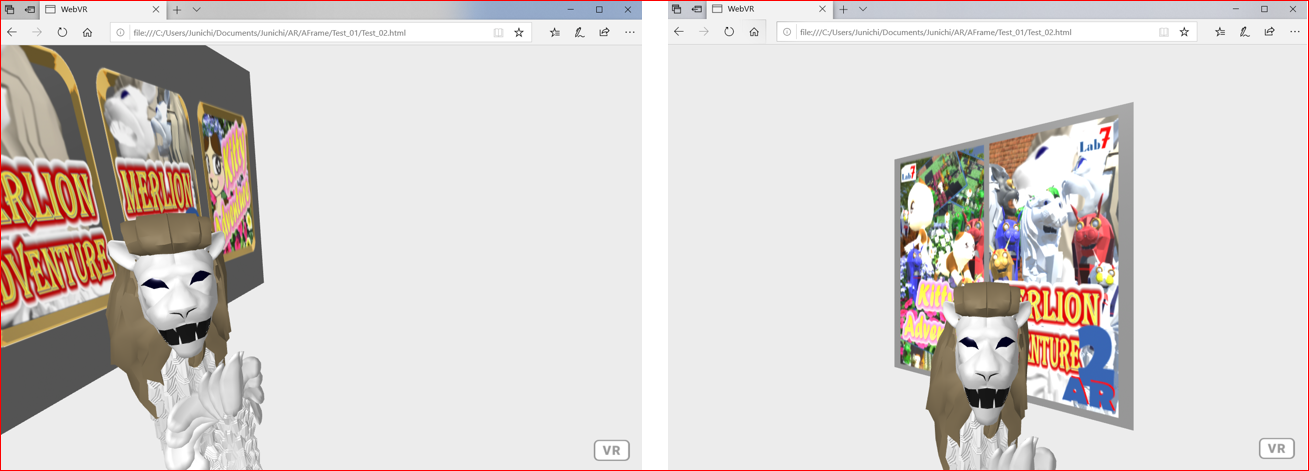The width and height of the screenshot is (1309, 471).
Task: Select the WebVR tab in the left window
Action: [100, 9]
